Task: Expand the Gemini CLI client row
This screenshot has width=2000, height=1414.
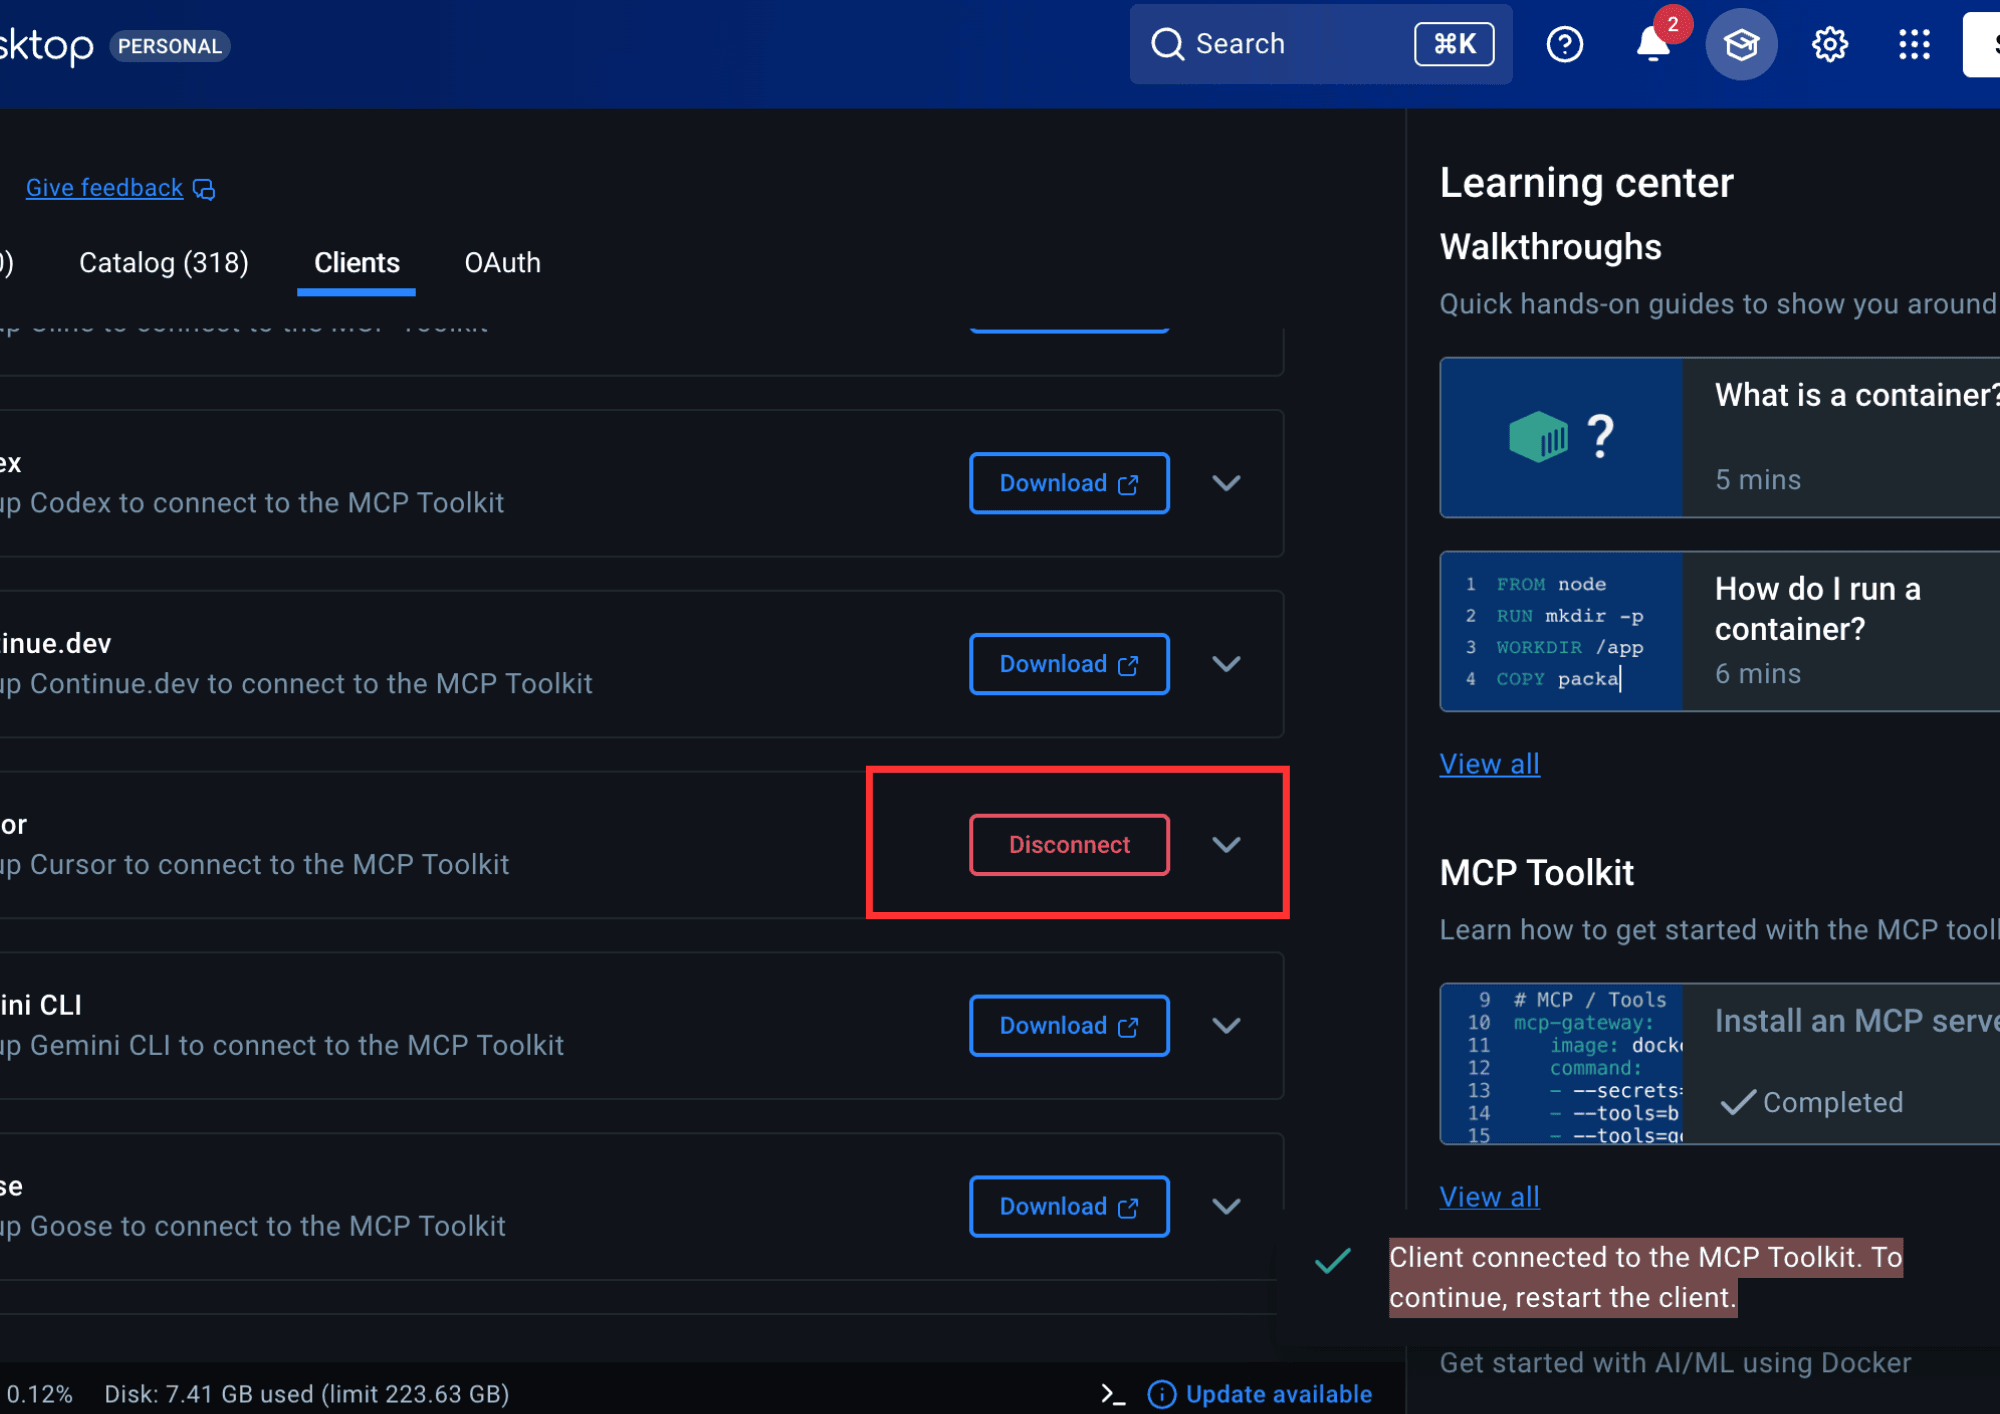Action: [1226, 1026]
